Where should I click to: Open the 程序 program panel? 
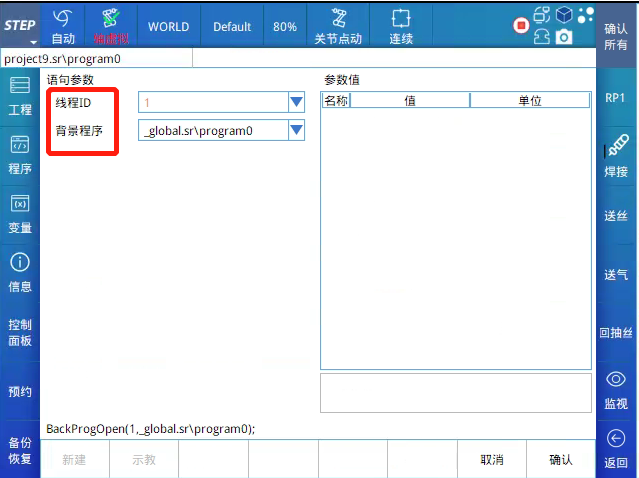(x=20, y=154)
